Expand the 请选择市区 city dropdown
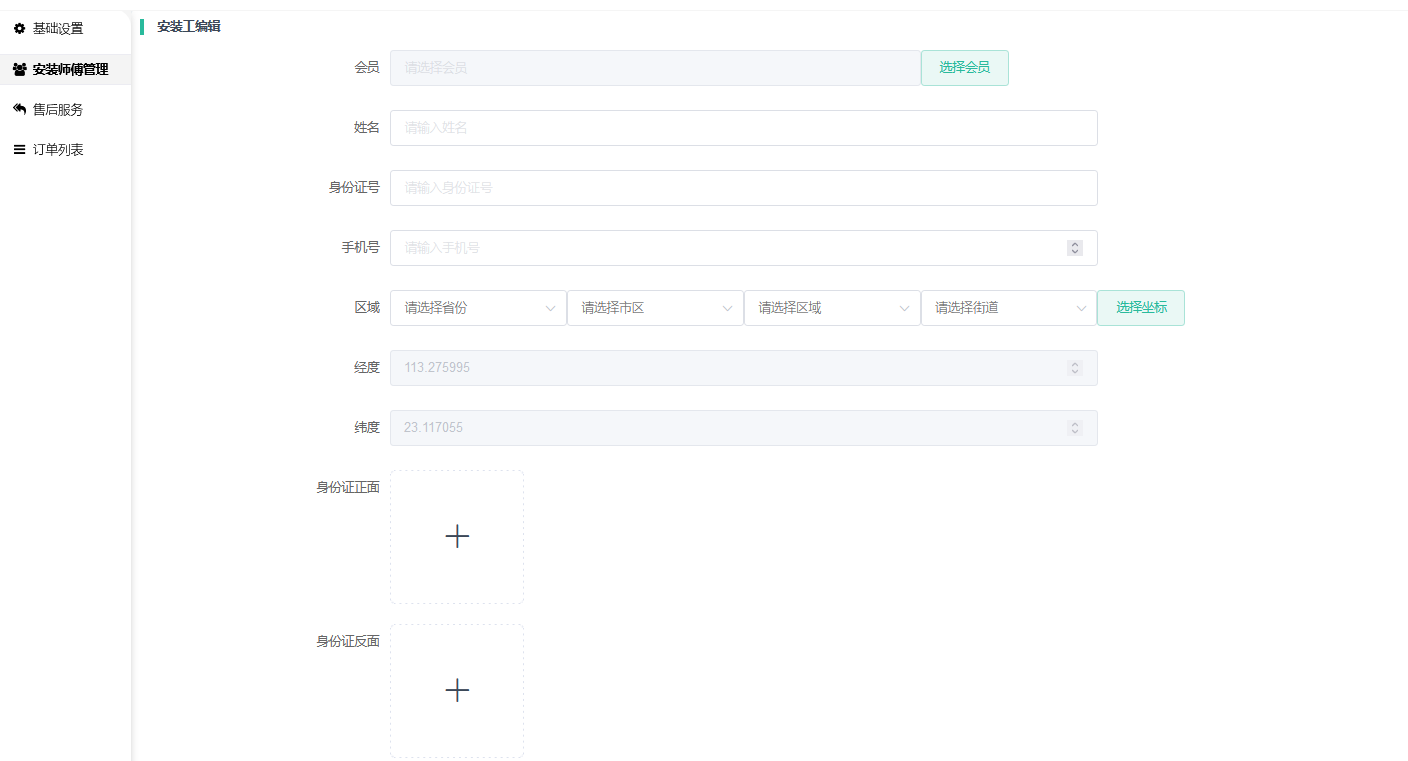This screenshot has width=1408, height=761. point(655,308)
